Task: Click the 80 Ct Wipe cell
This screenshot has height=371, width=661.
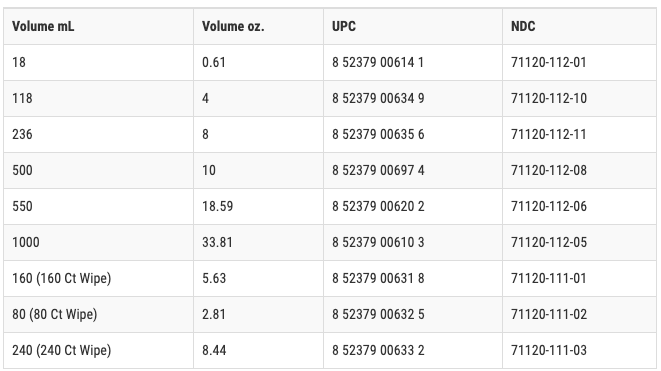Action: tap(99, 315)
